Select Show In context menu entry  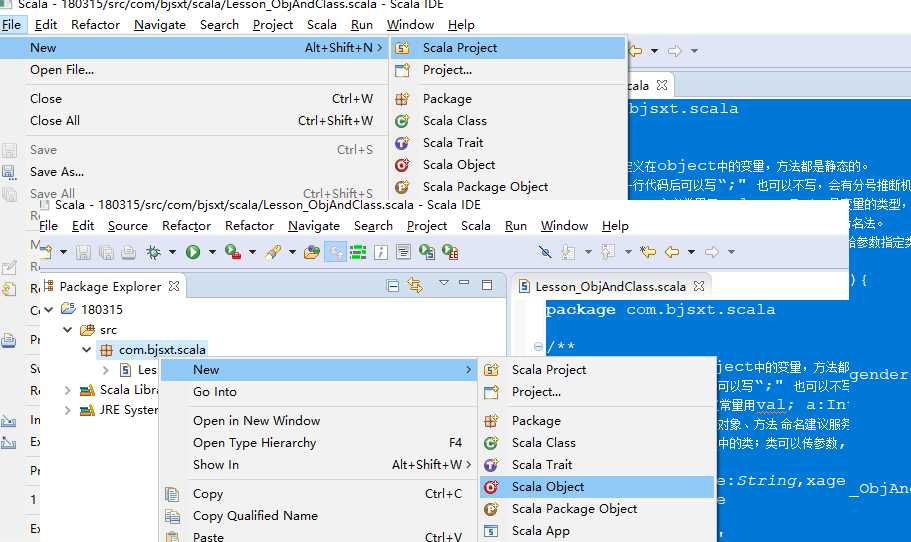click(318, 465)
